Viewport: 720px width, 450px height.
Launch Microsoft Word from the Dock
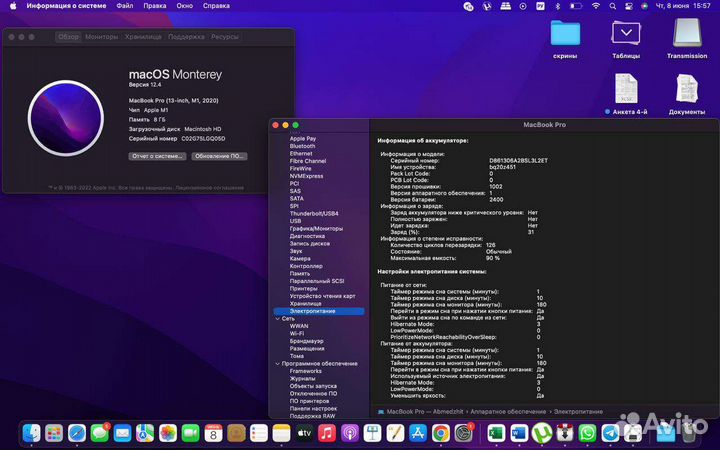click(x=519, y=433)
